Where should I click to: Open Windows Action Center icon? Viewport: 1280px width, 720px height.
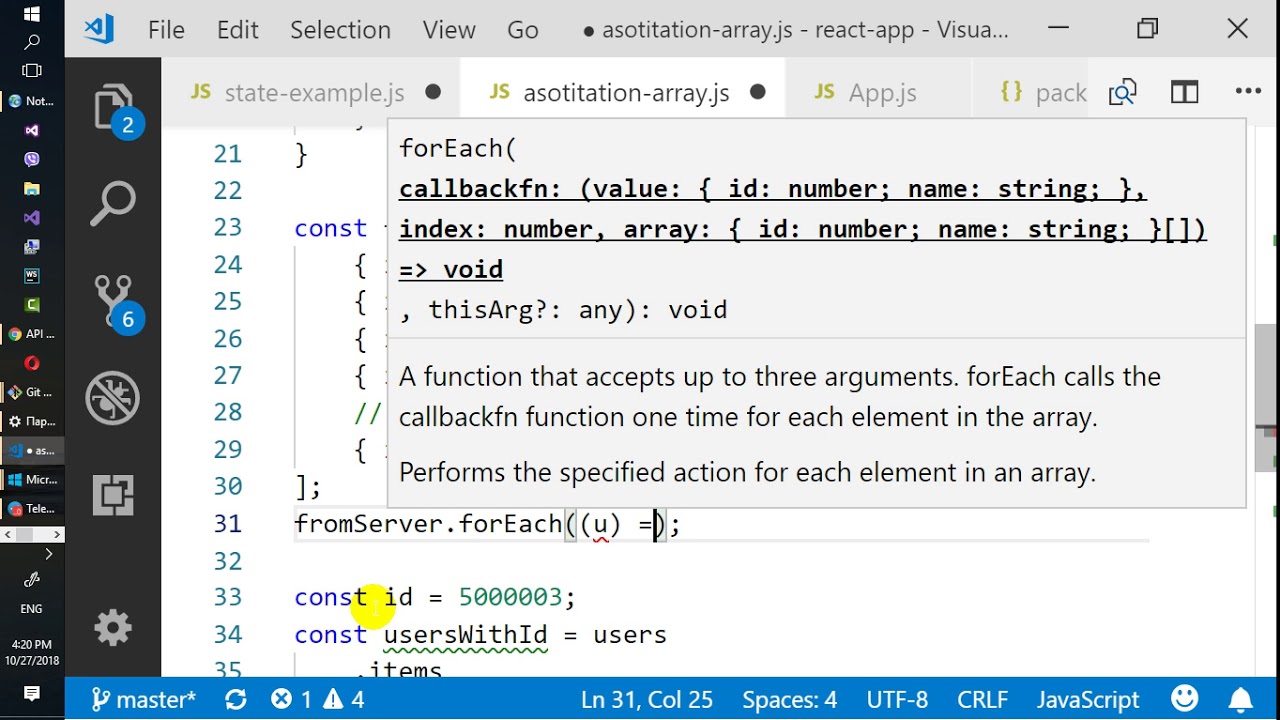(32, 693)
